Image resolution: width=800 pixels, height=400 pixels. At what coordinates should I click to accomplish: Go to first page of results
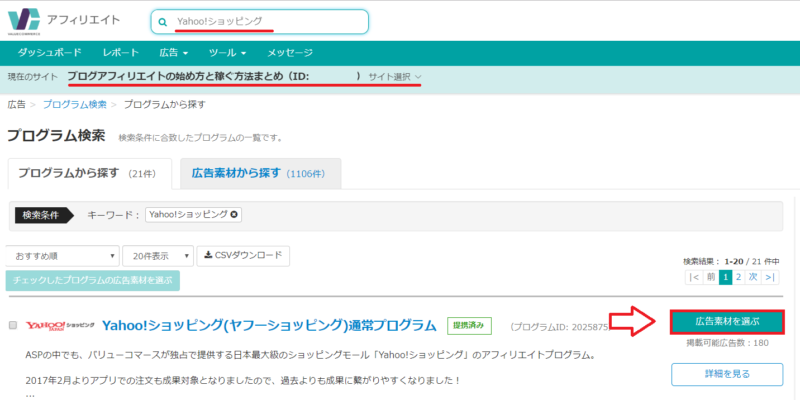tap(694, 277)
